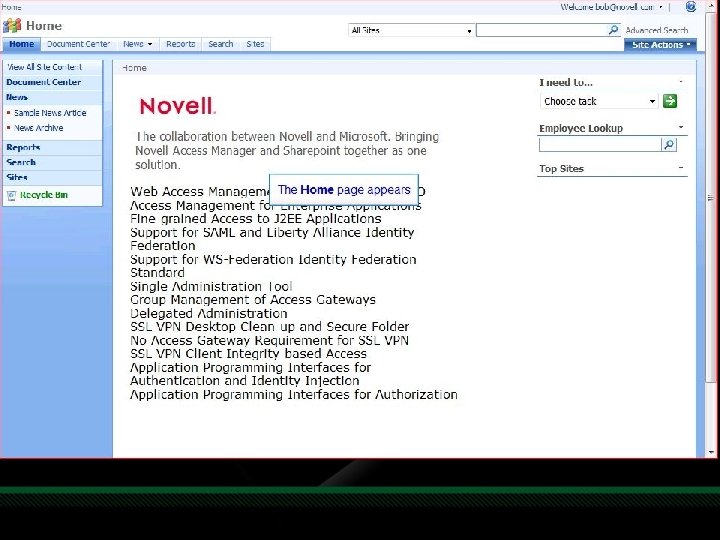Select the Home navigation tab

22,44
